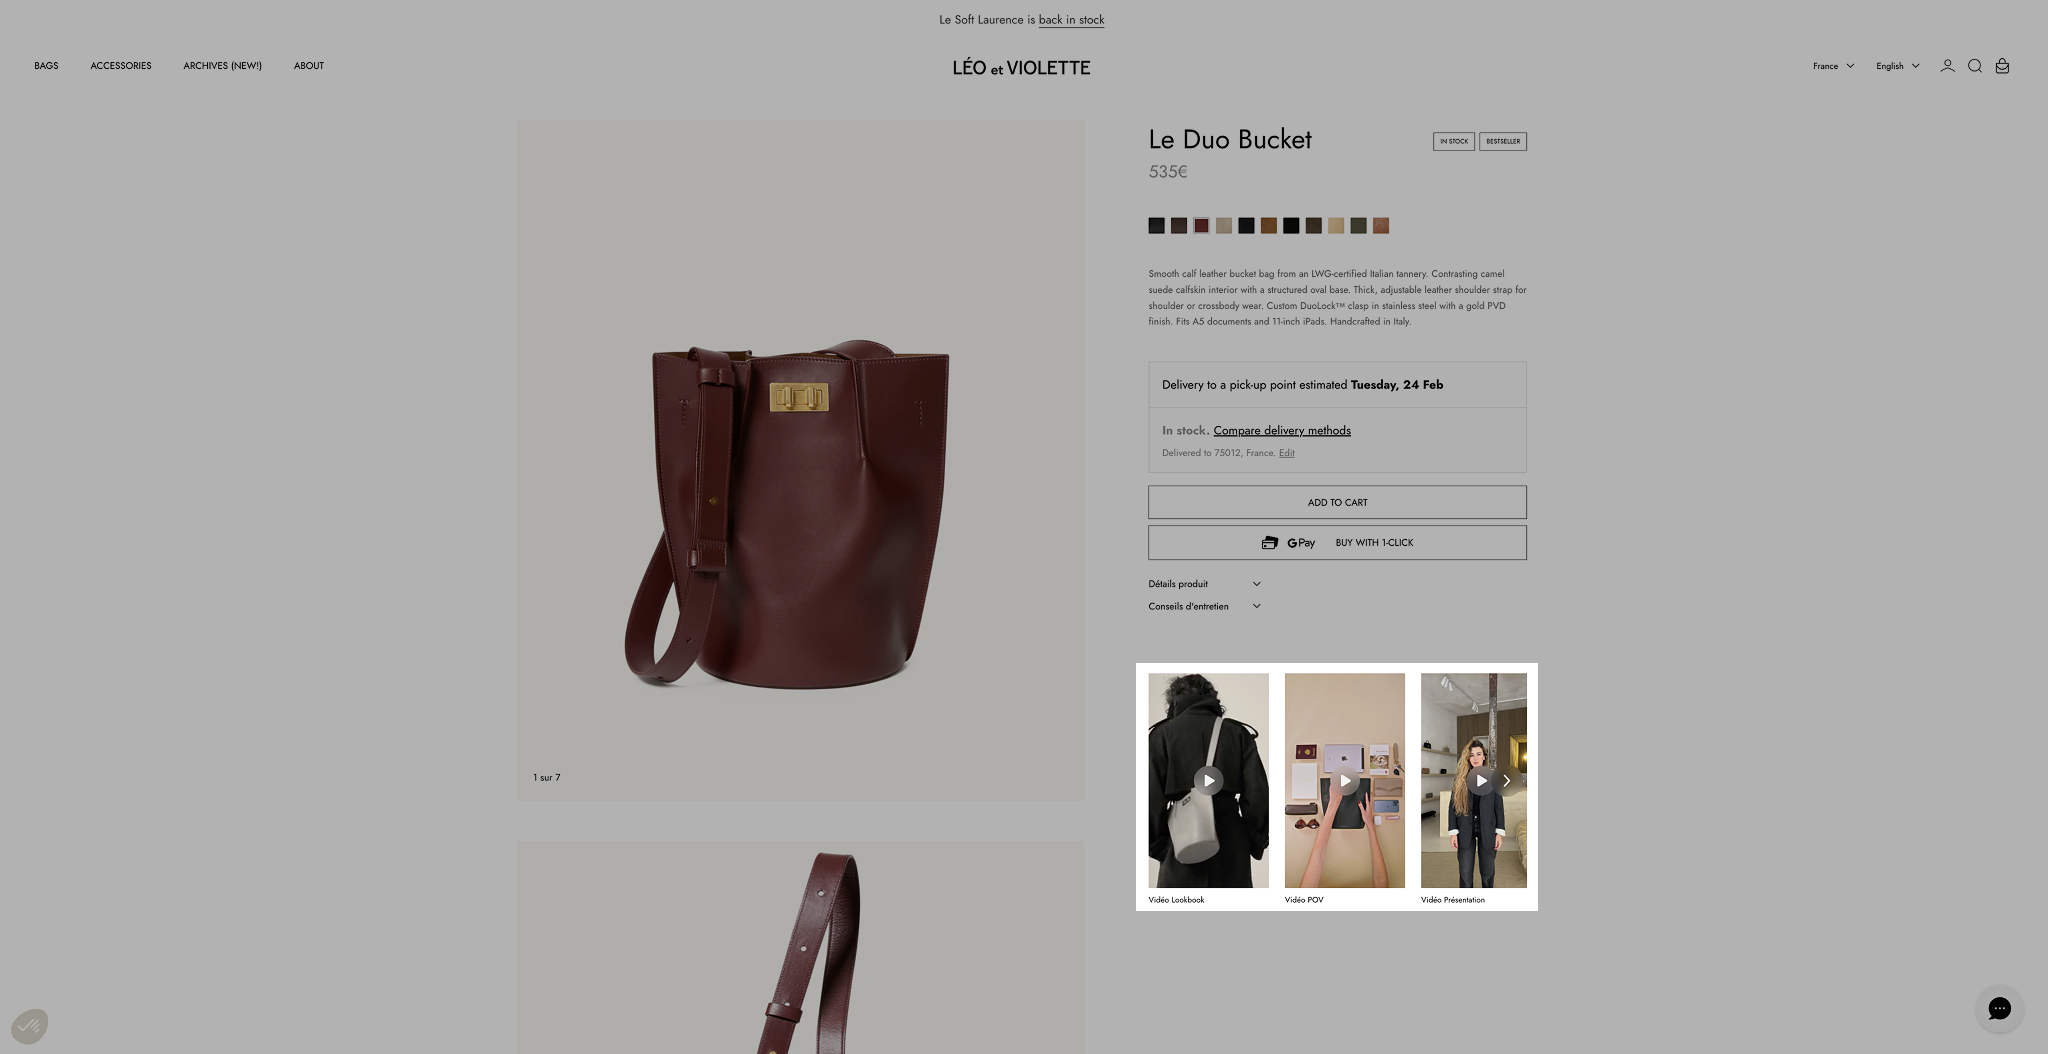Show next video with the carousel arrow
2048x1054 pixels.
click(x=1506, y=780)
